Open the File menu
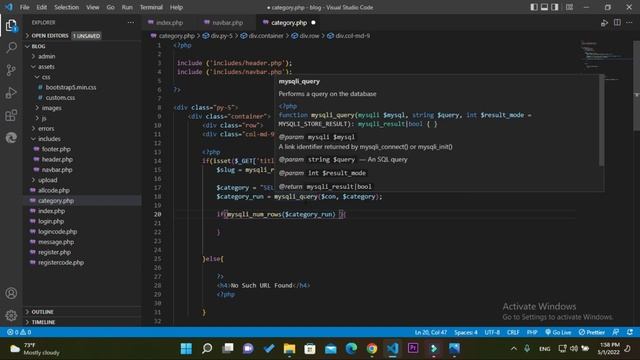 coord(24,7)
